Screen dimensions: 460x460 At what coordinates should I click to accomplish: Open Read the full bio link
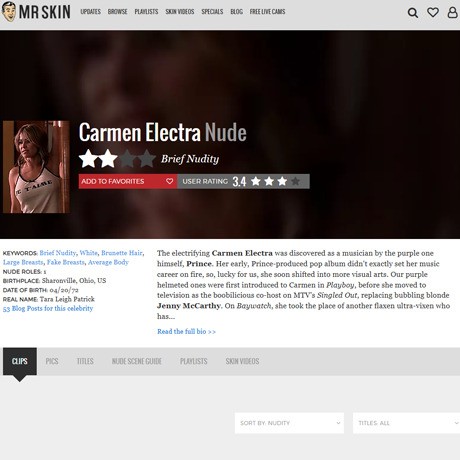coord(186,331)
